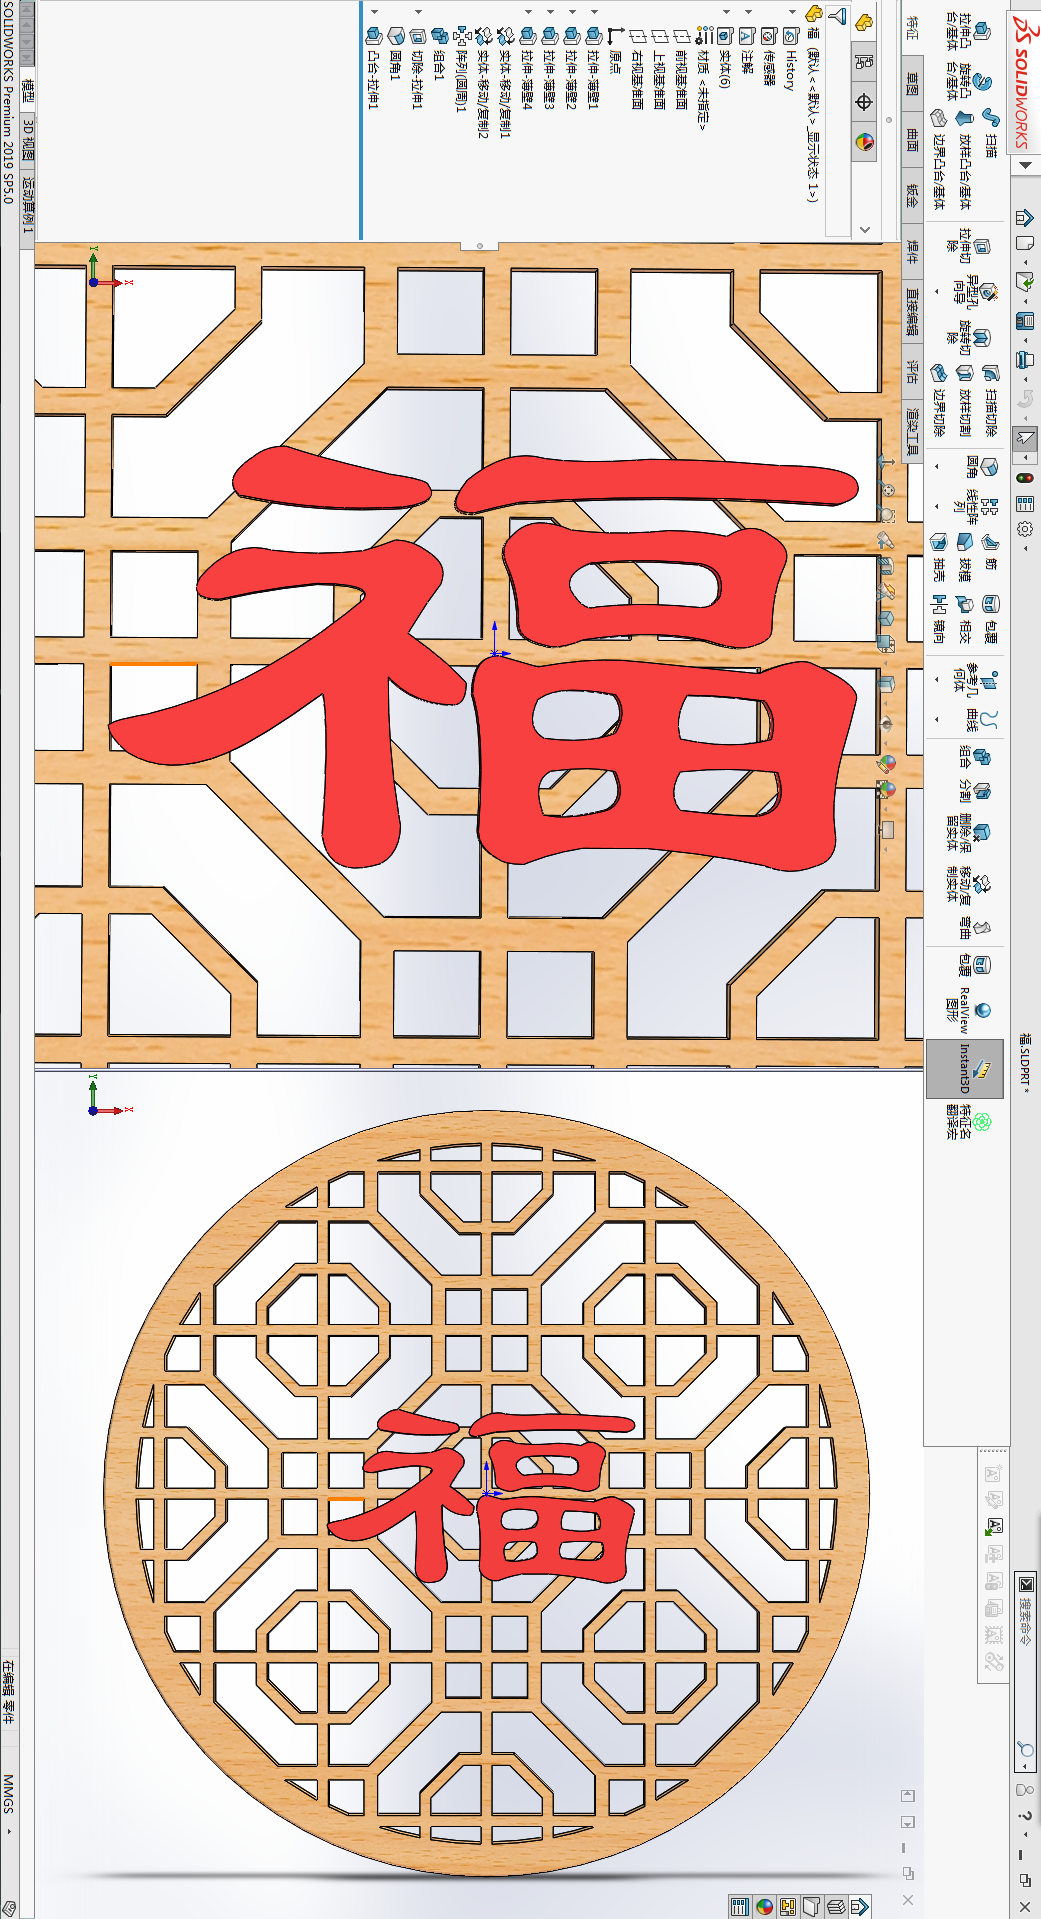Click the rebuild traffic light icon
1041x1919 pixels.
point(1025,478)
